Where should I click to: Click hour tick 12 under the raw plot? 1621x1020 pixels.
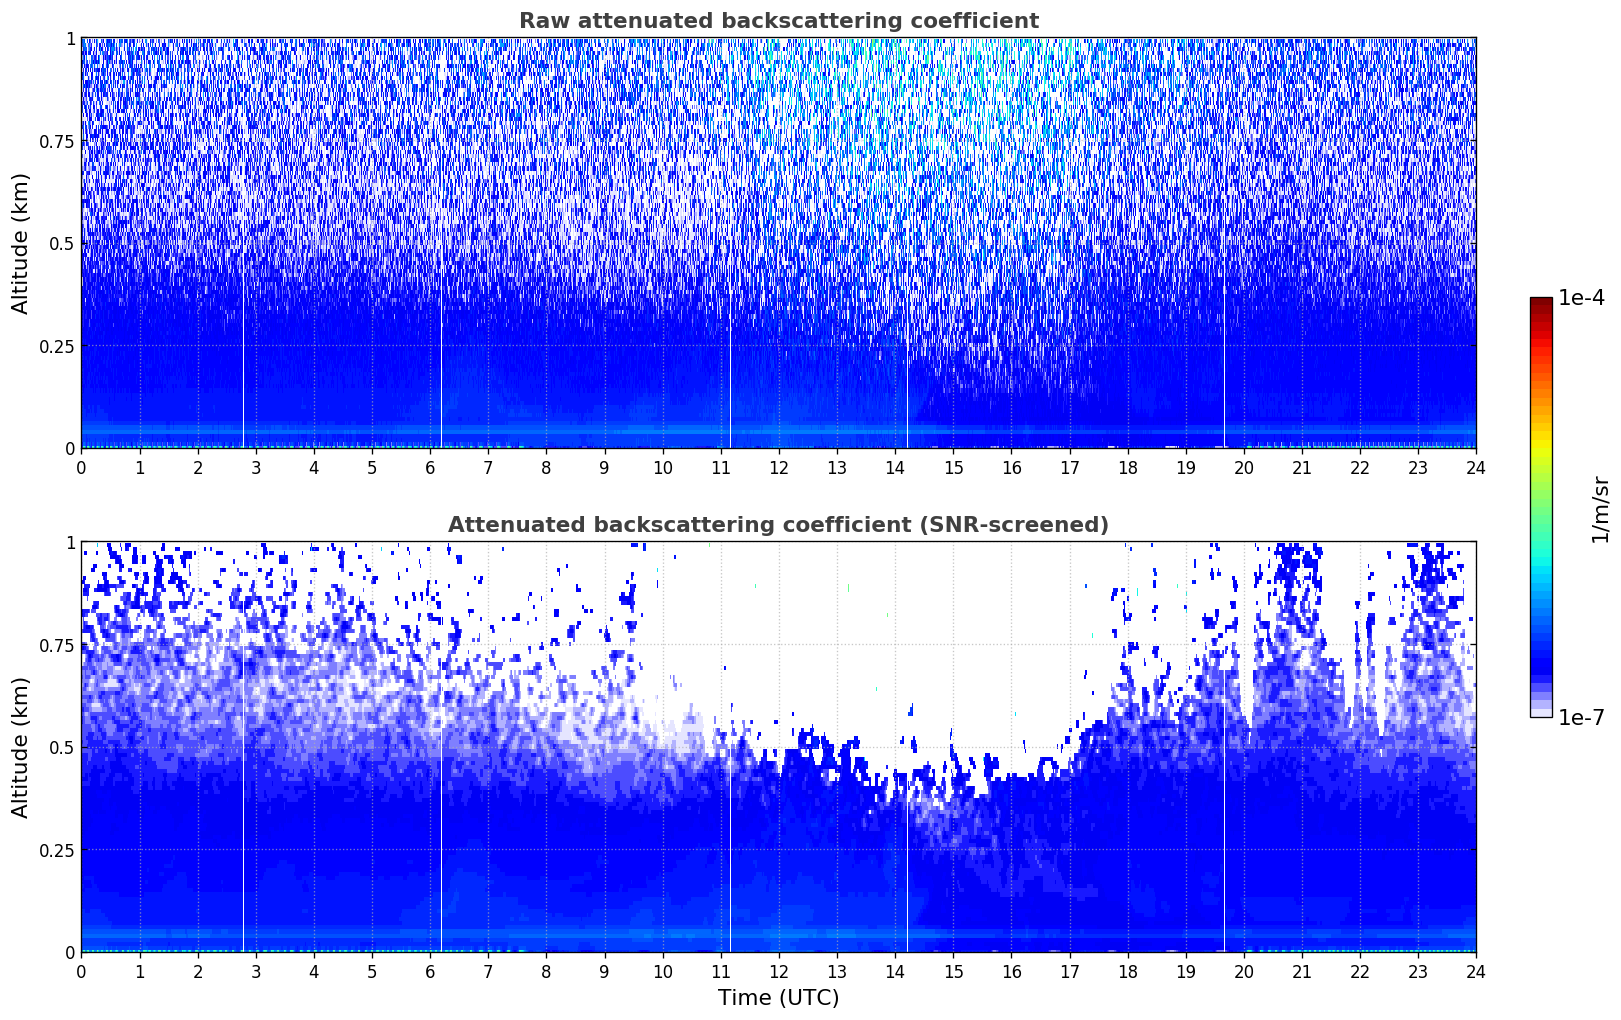(x=779, y=467)
